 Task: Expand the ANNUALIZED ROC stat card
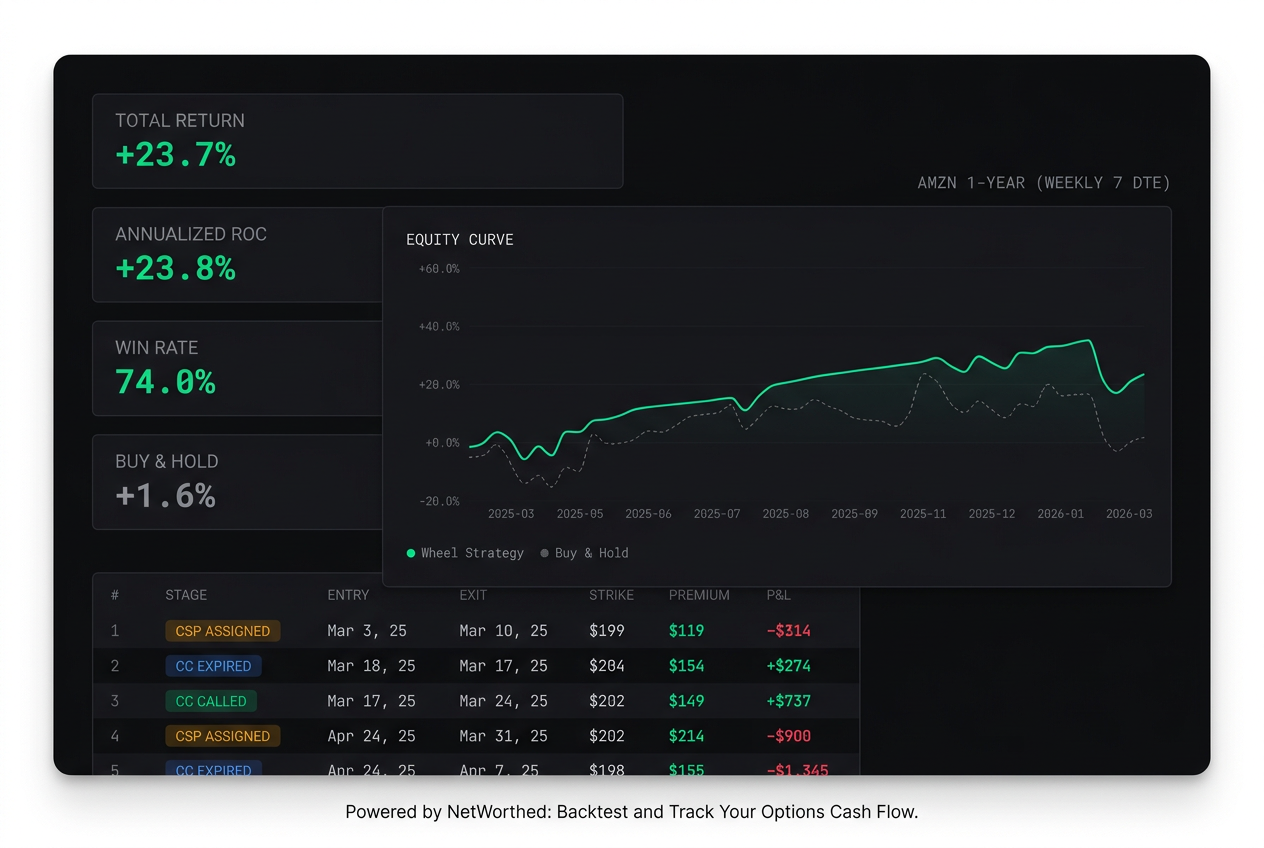coord(237,254)
